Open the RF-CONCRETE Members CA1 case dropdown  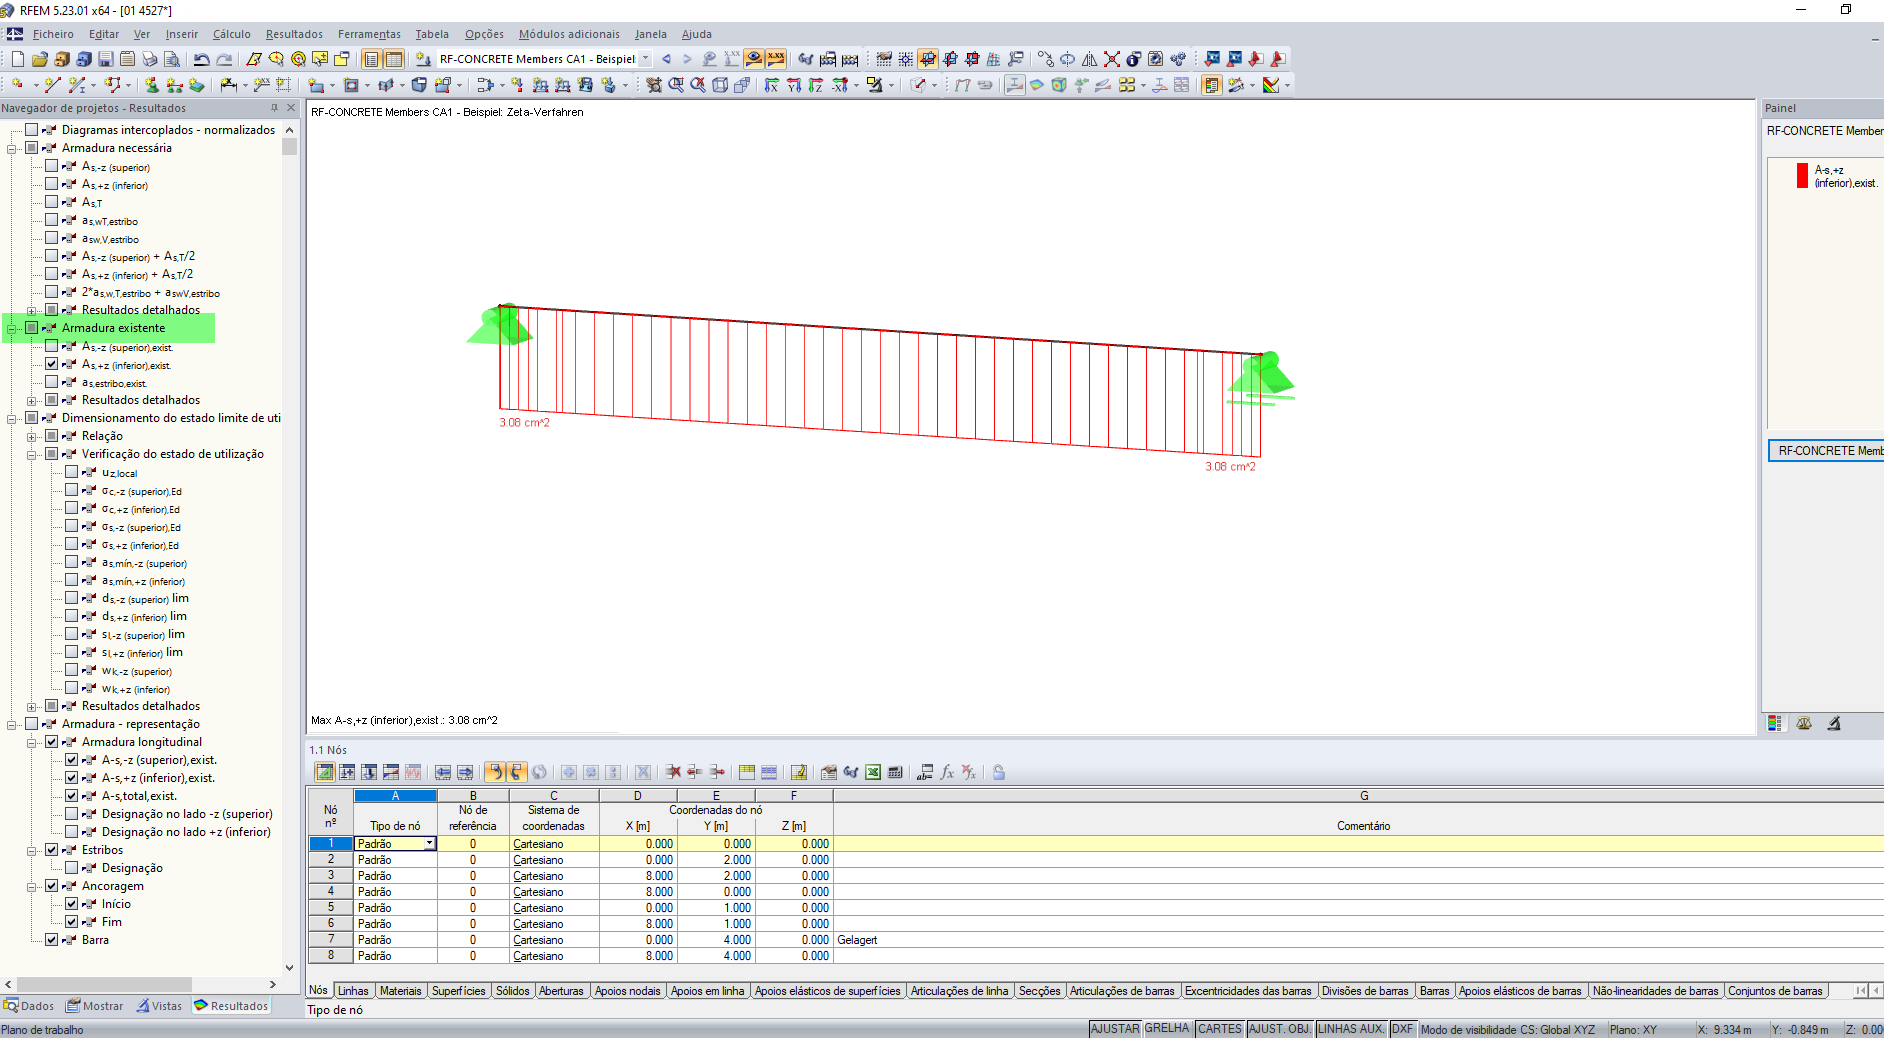tap(646, 59)
